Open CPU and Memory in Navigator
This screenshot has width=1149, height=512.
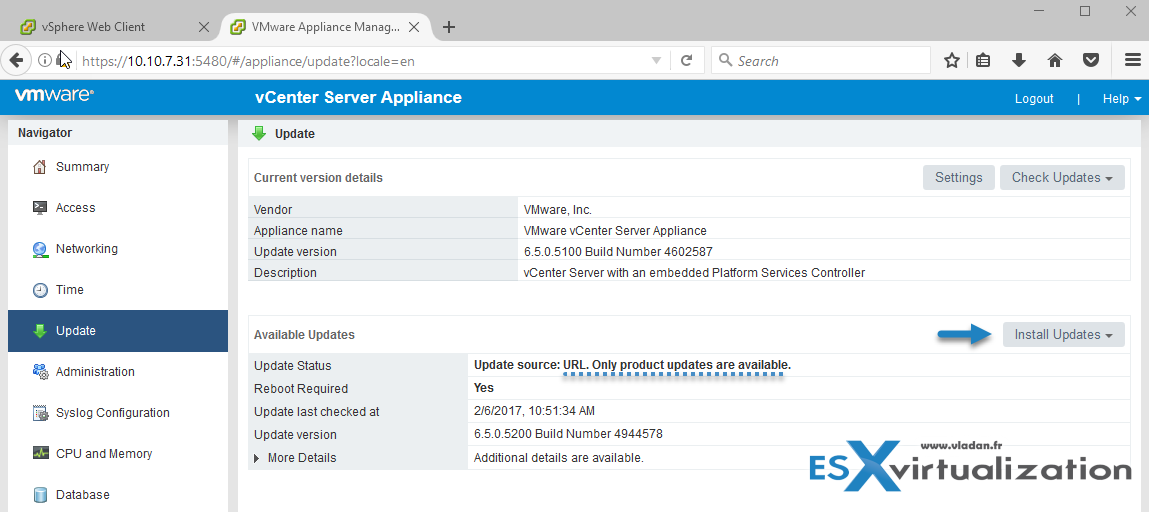tap(118, 454)
